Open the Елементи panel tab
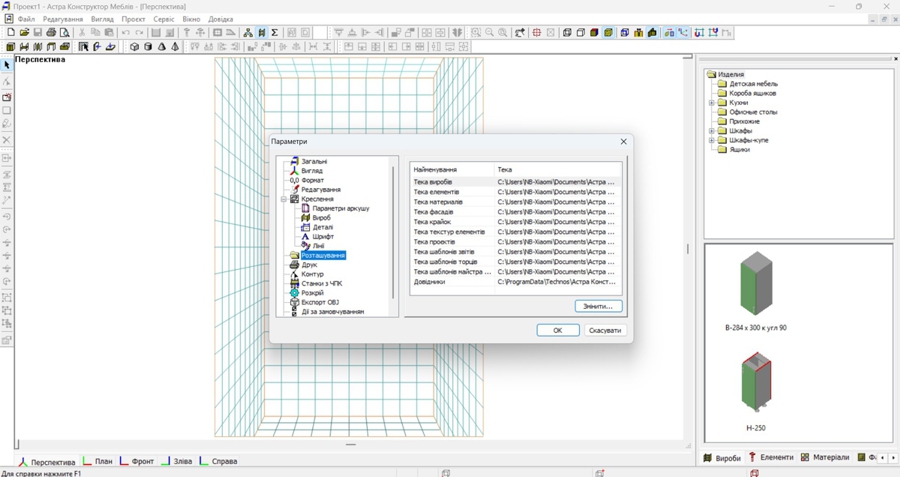Screen dimensions: 900x477 pos(771,457)
